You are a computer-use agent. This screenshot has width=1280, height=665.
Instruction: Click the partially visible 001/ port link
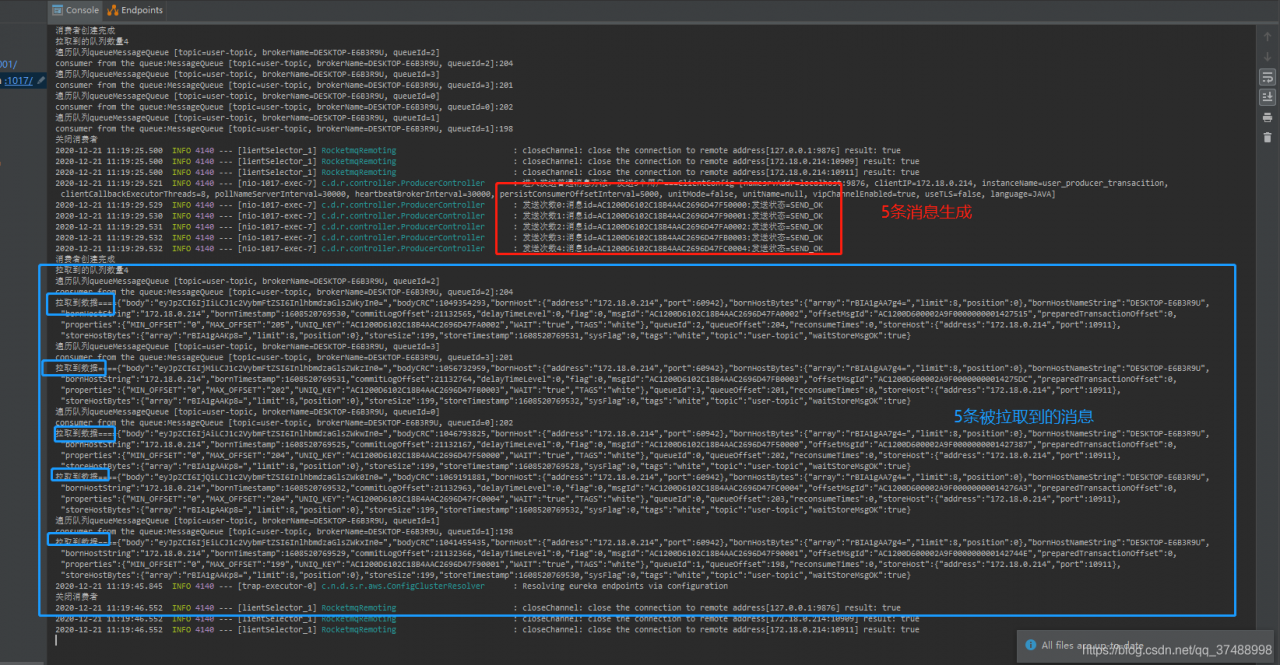[x=8, y=65]
